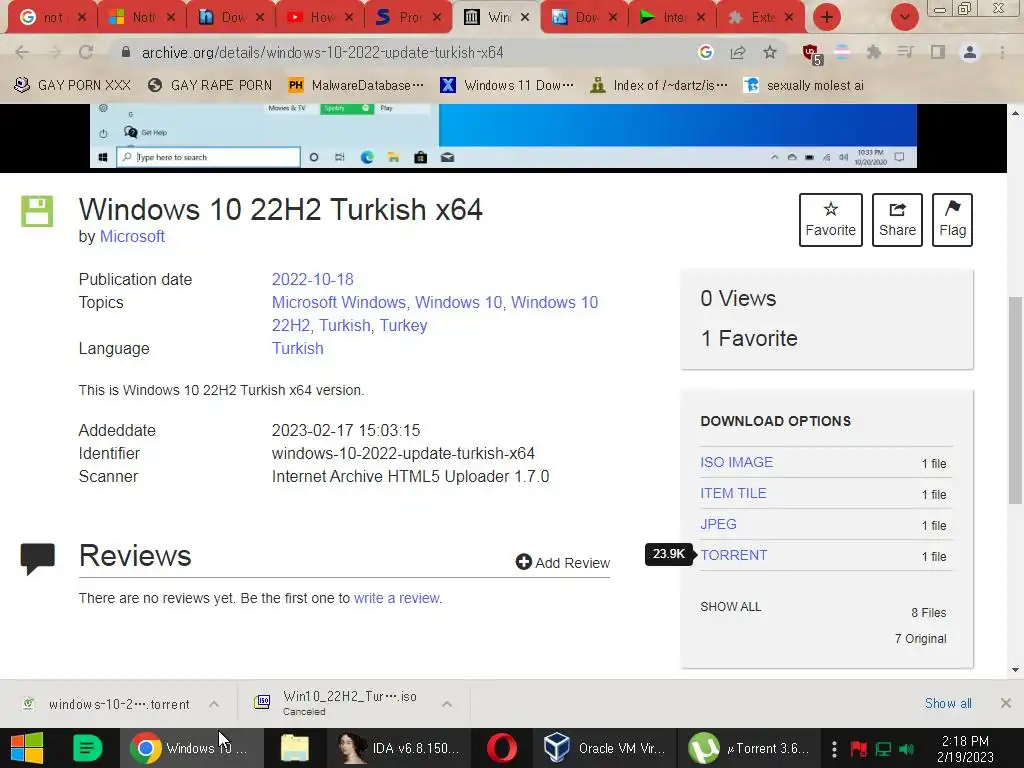The image size is (1024, 768).
Task: Open a new tab with plus button
Action: (827, 17)
